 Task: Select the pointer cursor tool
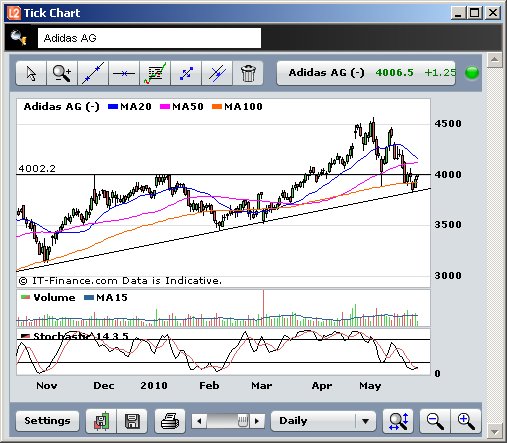pos(31,73)
